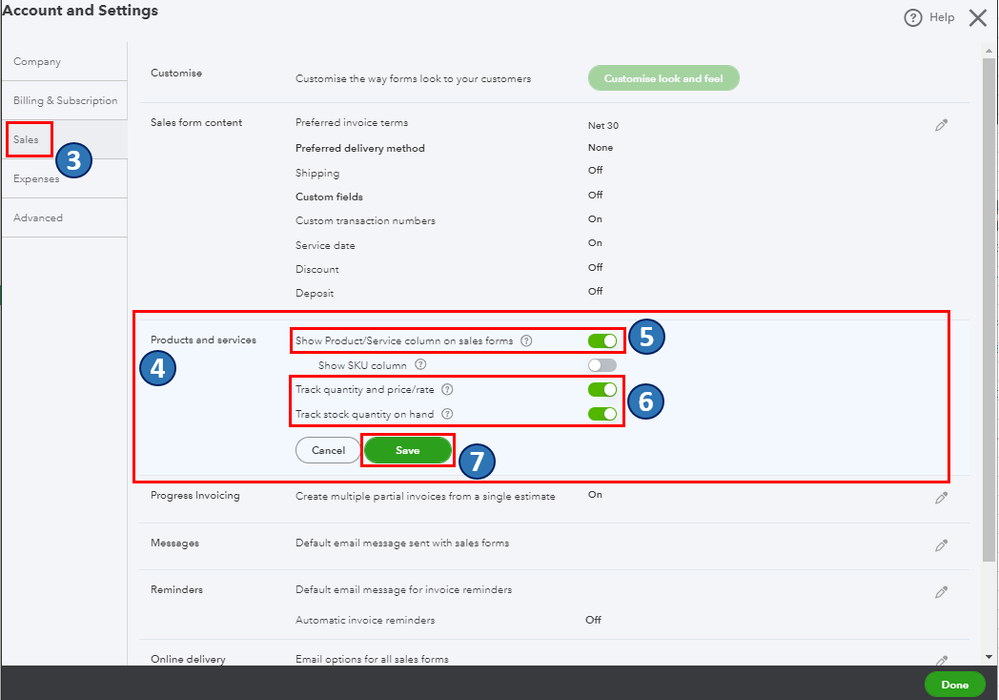This screenshot has height=700, width=999.
Task: Edit Reminders section pencil icon
Action: 941,592
